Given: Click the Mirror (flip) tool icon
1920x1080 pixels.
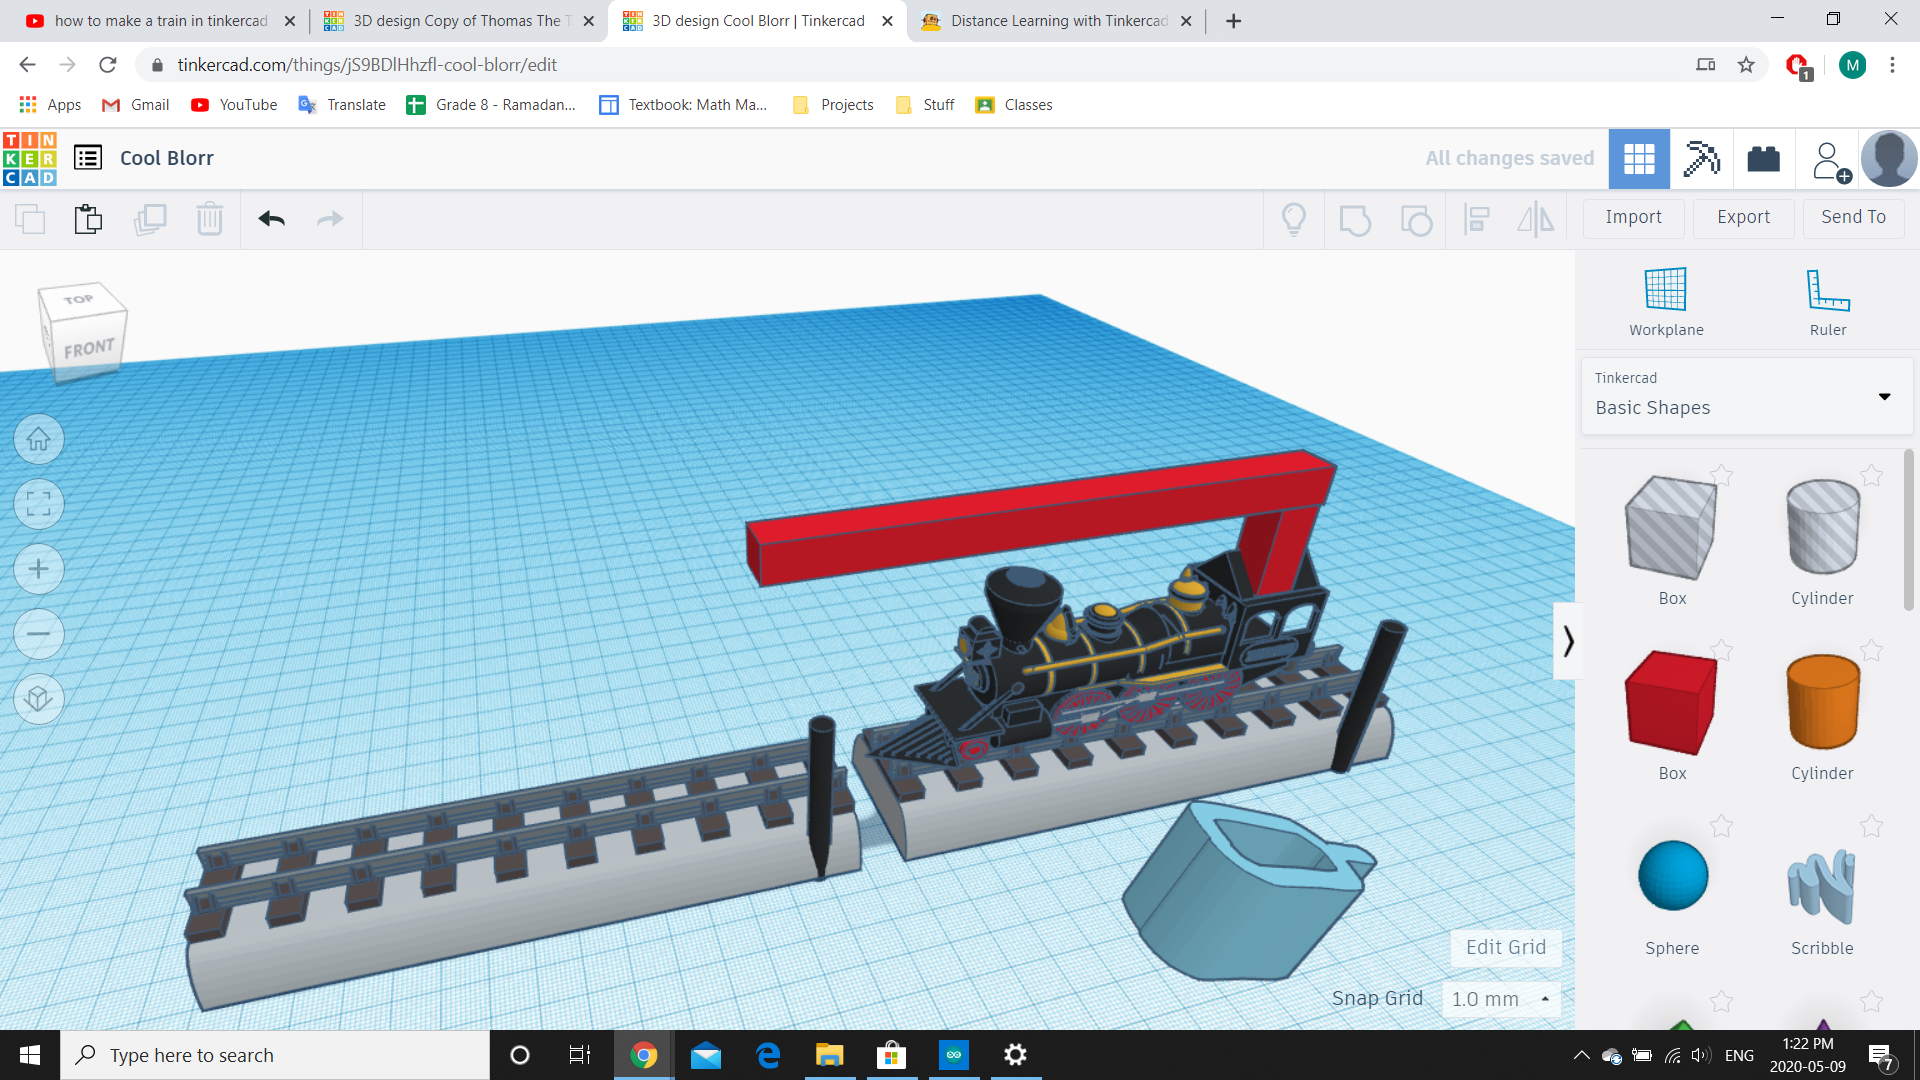Looking at the screenshot, I should (1535, 219).
